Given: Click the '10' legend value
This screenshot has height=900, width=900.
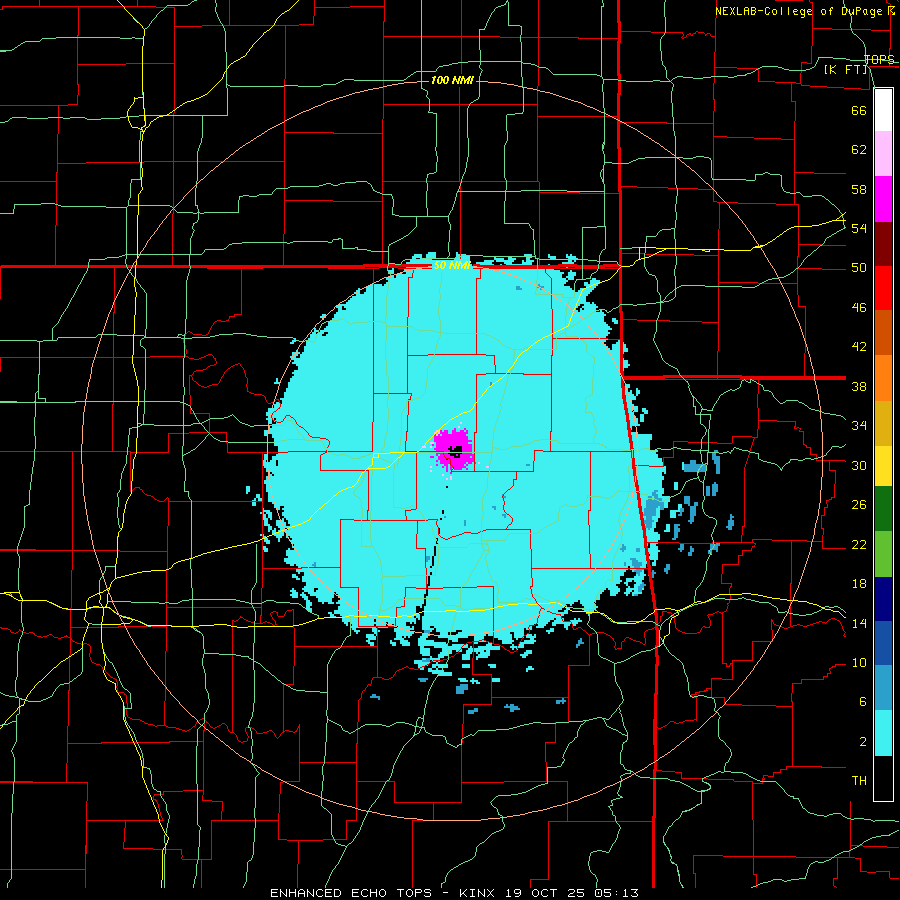Looking at the screenshot, I should [x=859, y=663].
